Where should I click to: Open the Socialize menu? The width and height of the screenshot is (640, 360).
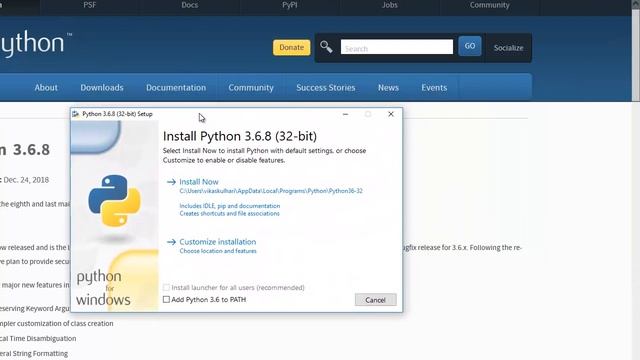click(508, 48)
